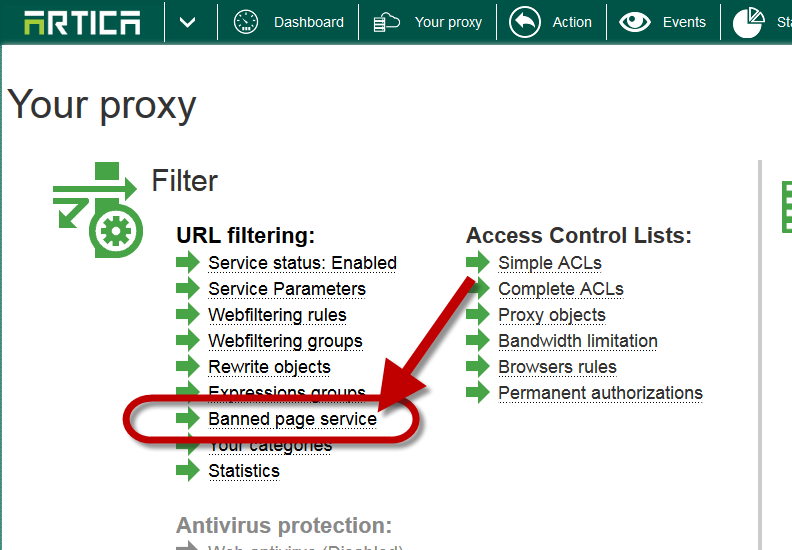Click the Artica logo
Image resolution: width=792 pixels, height=550 pixels.
pyautogui.click(x=82, y=23)
